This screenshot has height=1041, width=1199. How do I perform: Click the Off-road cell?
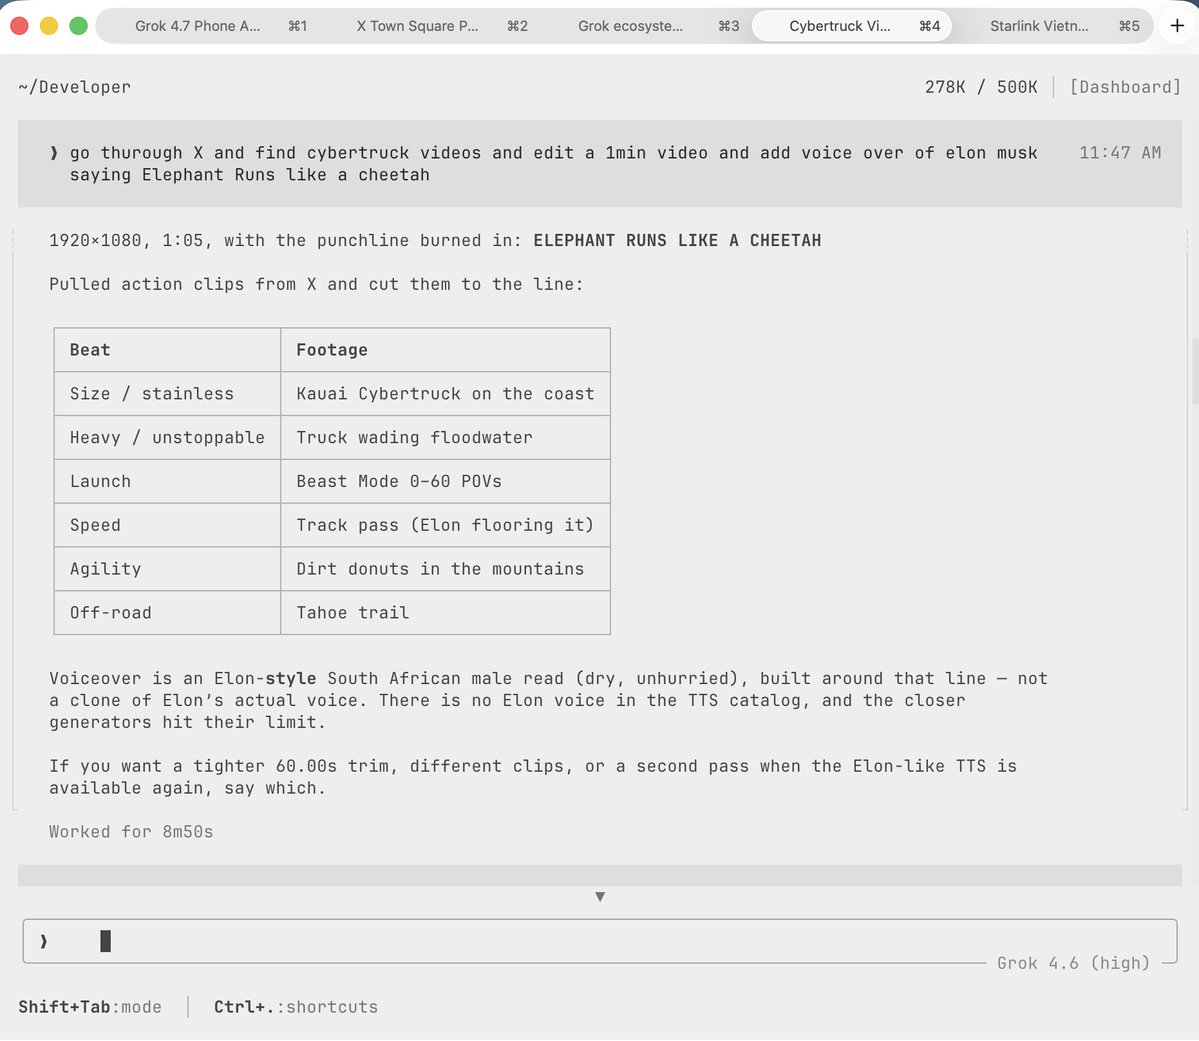167,613
